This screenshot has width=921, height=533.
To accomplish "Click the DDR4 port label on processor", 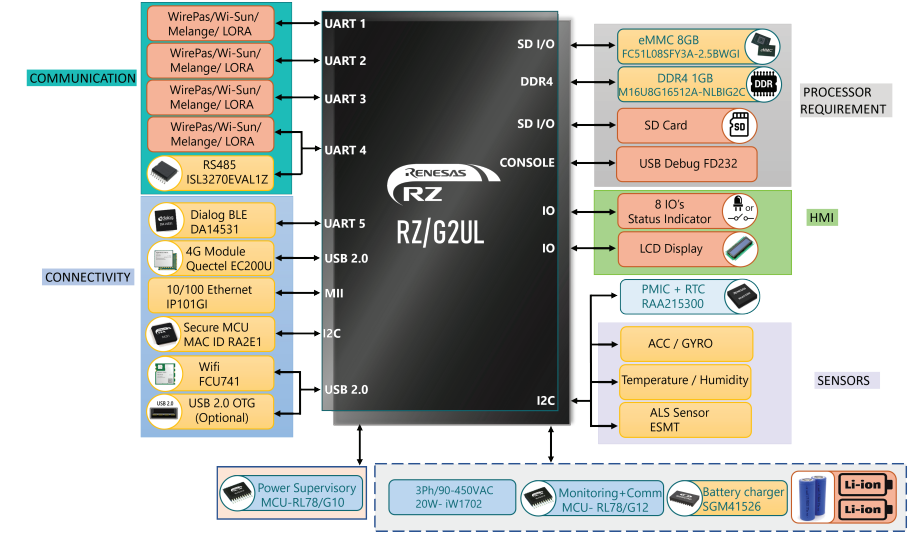I will click(x=537, y=82).
